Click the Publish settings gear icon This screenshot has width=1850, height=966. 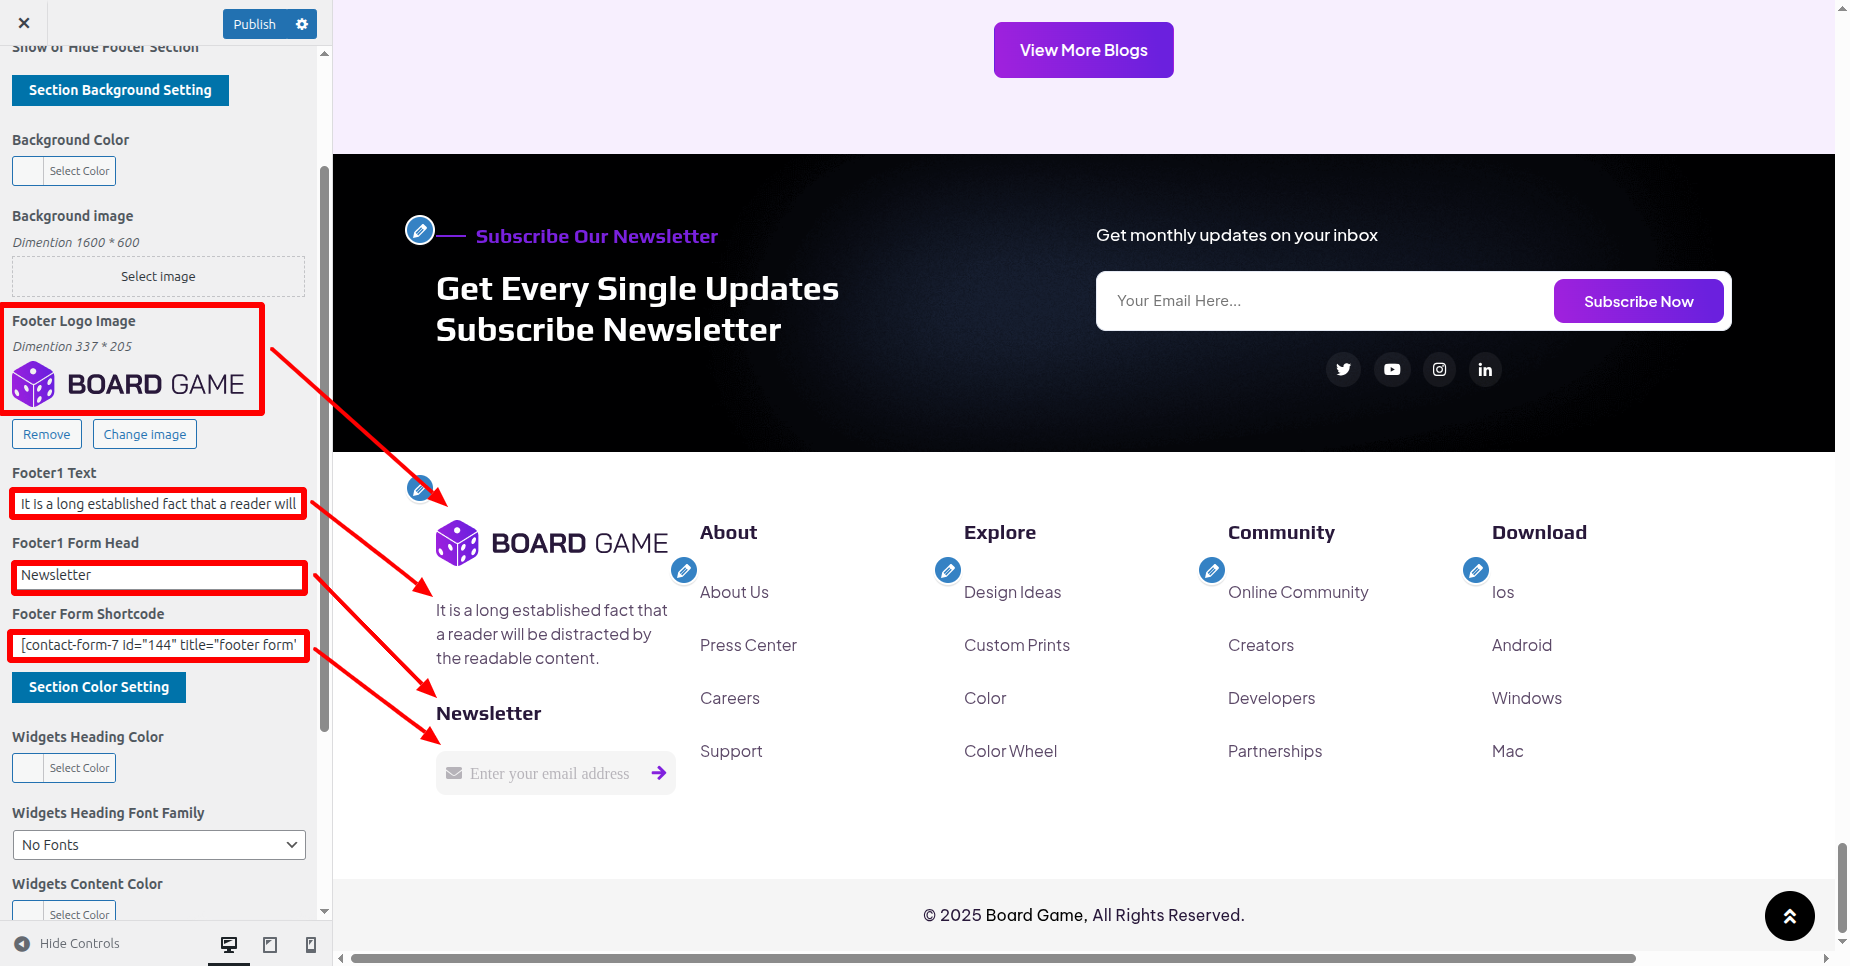coord(302,24)
